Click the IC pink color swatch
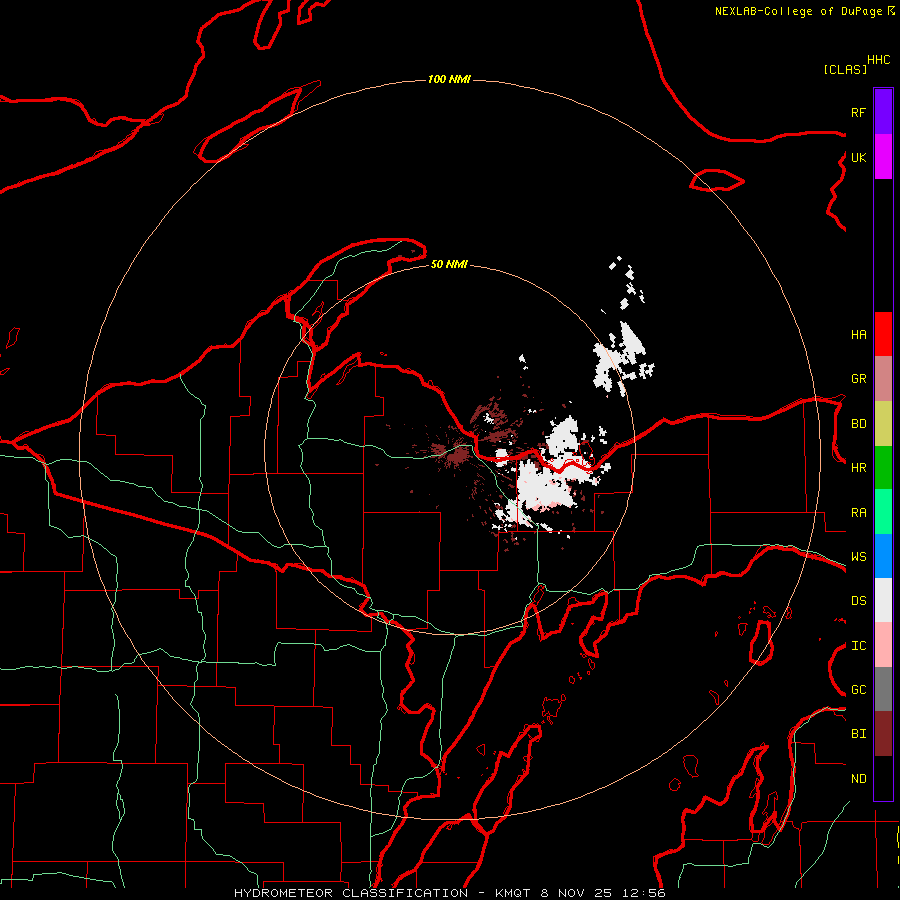This screenshot has width=900, height=900. [x=883, y=645]
